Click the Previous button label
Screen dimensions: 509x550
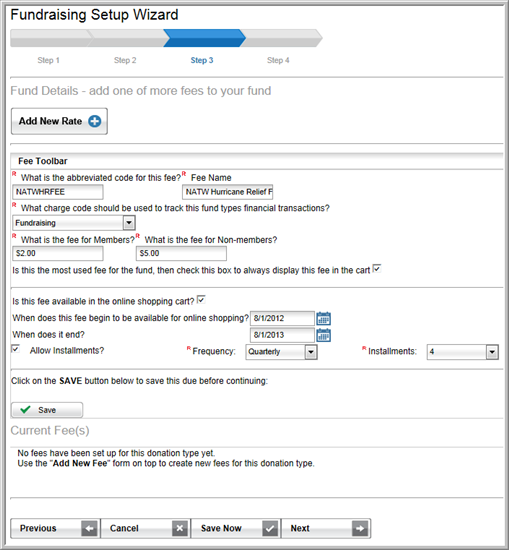coord(38,528)
